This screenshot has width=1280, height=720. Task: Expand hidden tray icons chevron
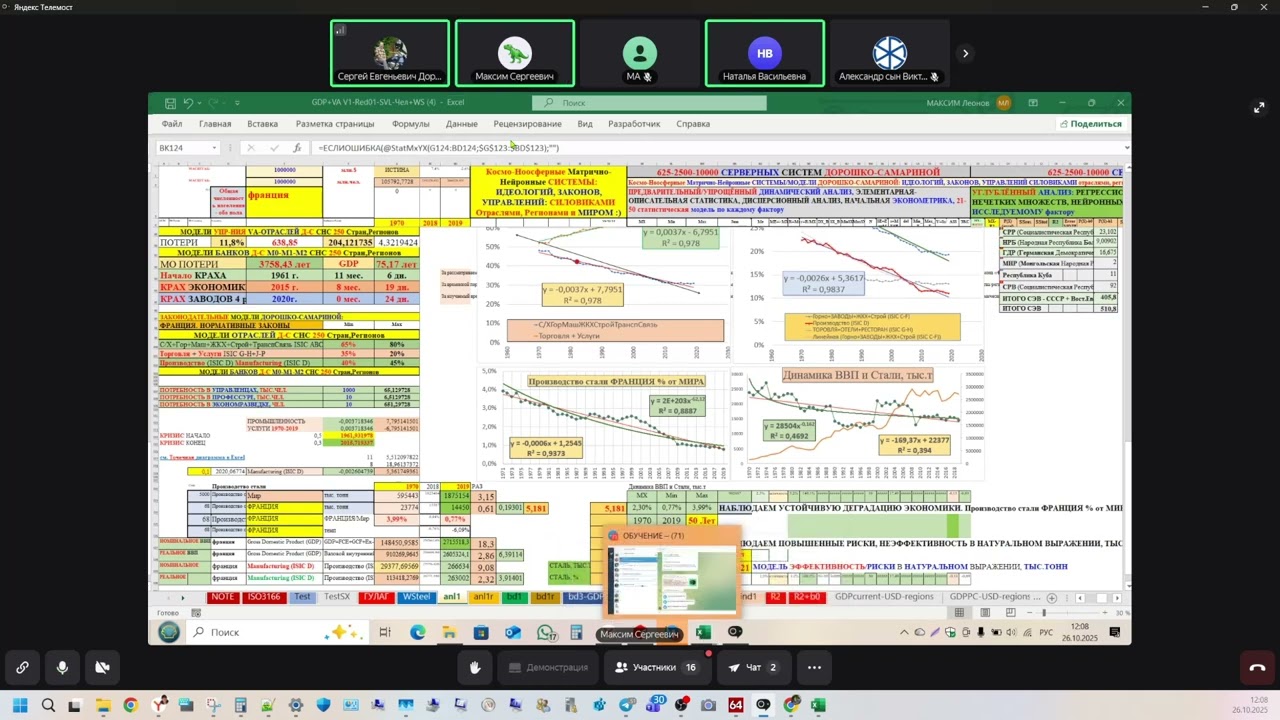pyautogui.click(x=905, y=632)
